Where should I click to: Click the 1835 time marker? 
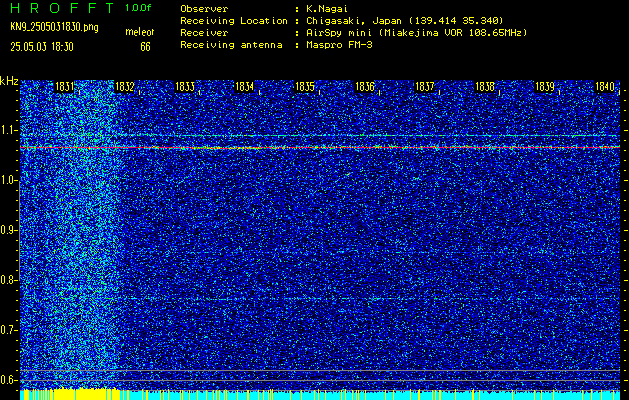pyautogui.click(x=305, y=87)
